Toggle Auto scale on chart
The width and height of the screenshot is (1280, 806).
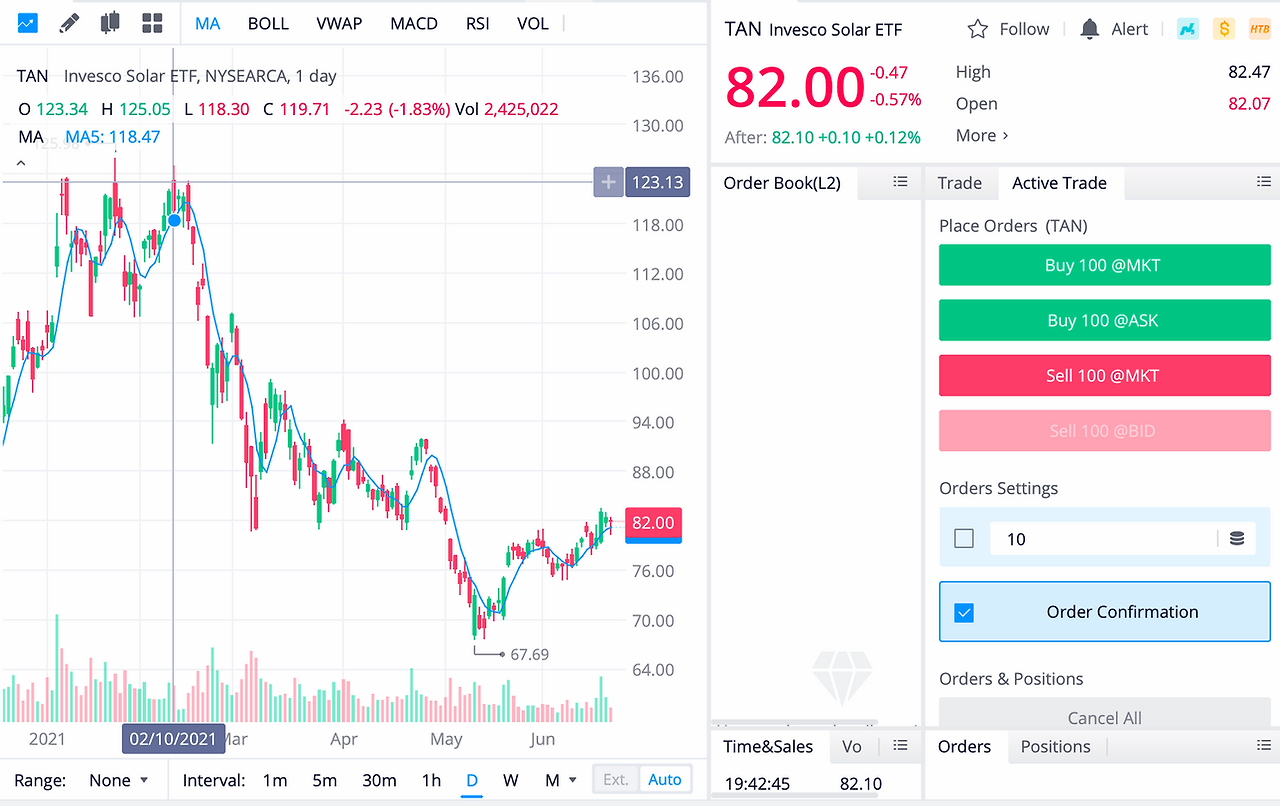point(665,780)
